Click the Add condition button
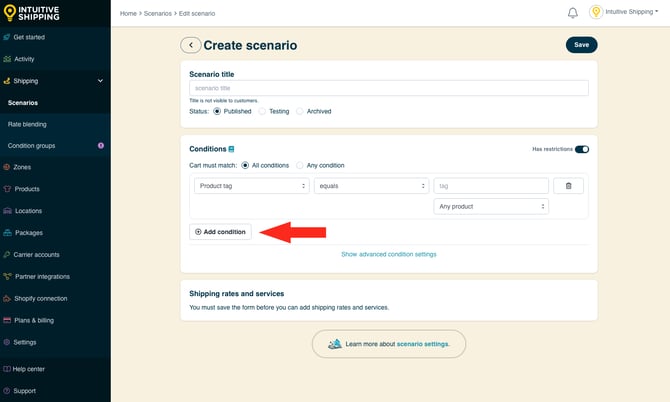The height and width of the screenshot is (402, 670). (x=220, y=232)
